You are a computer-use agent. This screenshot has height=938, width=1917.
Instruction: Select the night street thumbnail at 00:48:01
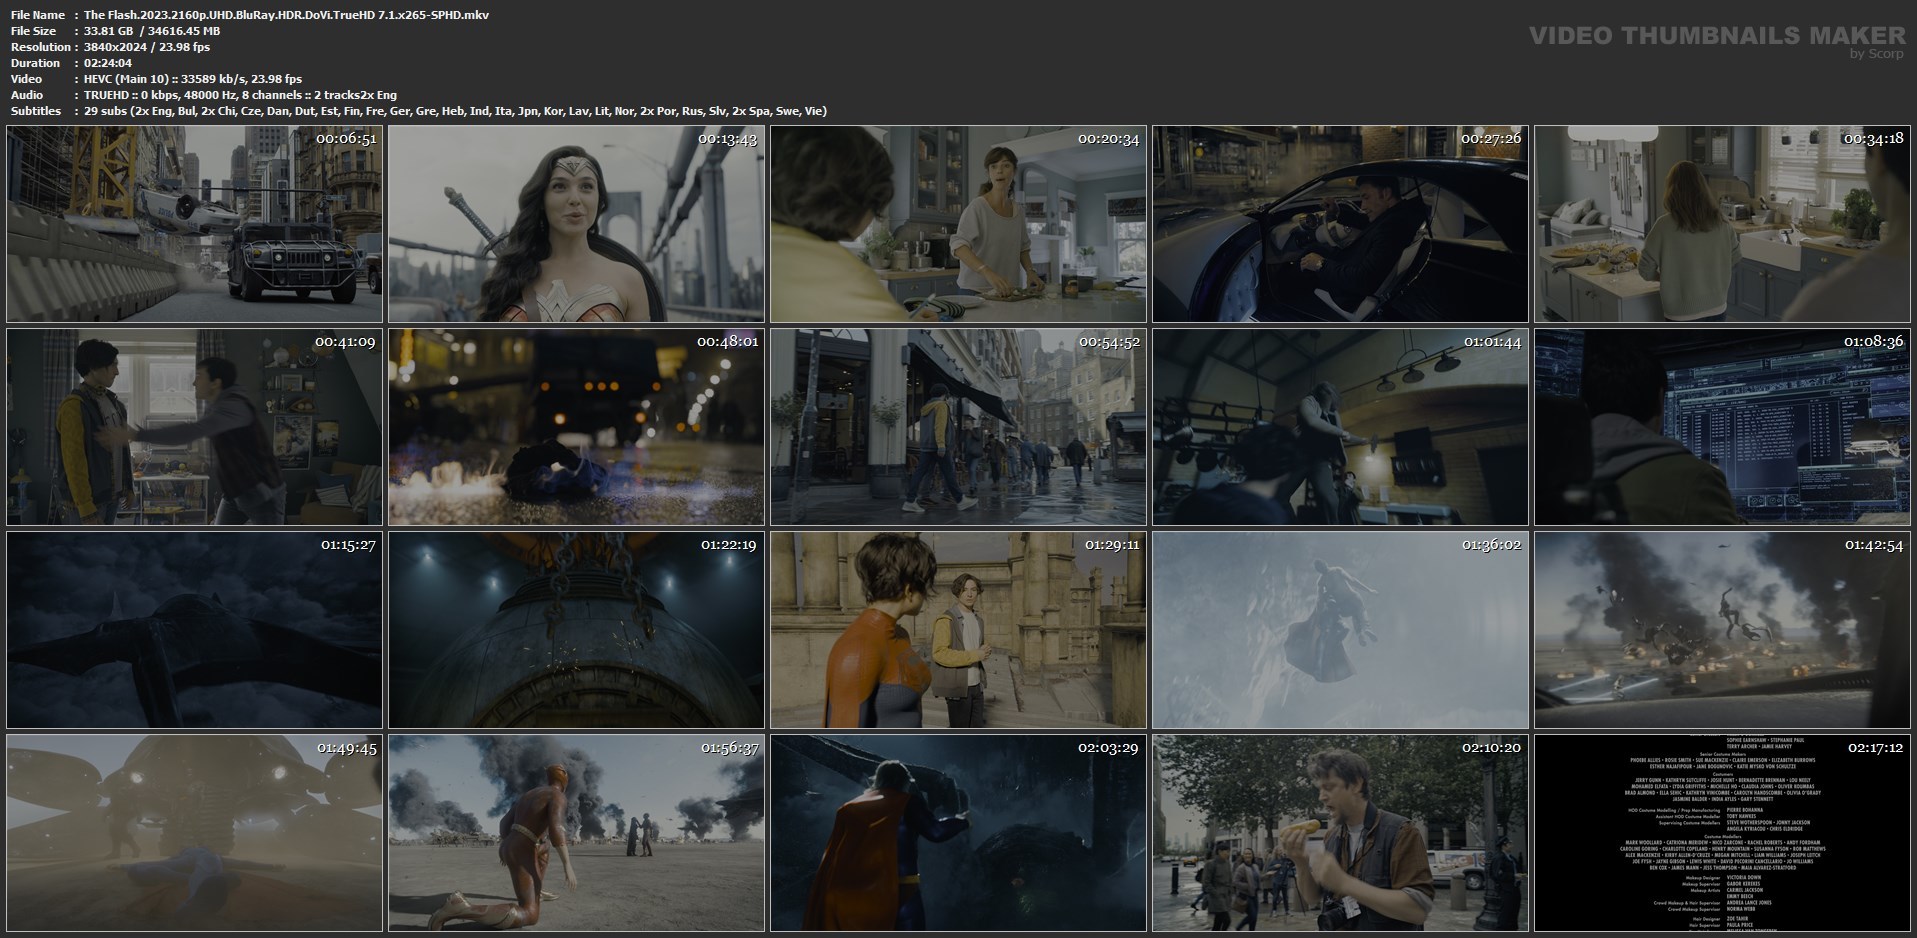[576, 427]
